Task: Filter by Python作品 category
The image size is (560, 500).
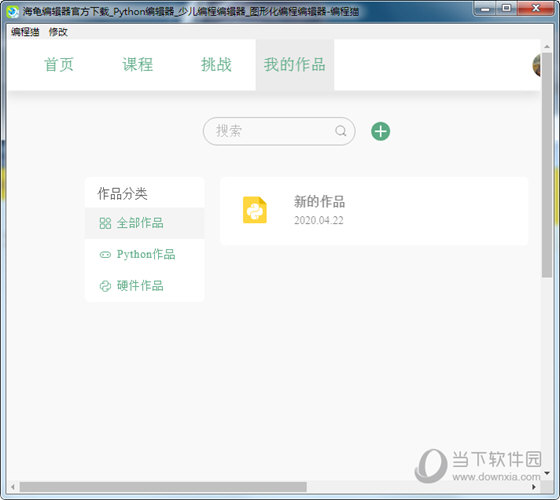Action: point(145,255)
